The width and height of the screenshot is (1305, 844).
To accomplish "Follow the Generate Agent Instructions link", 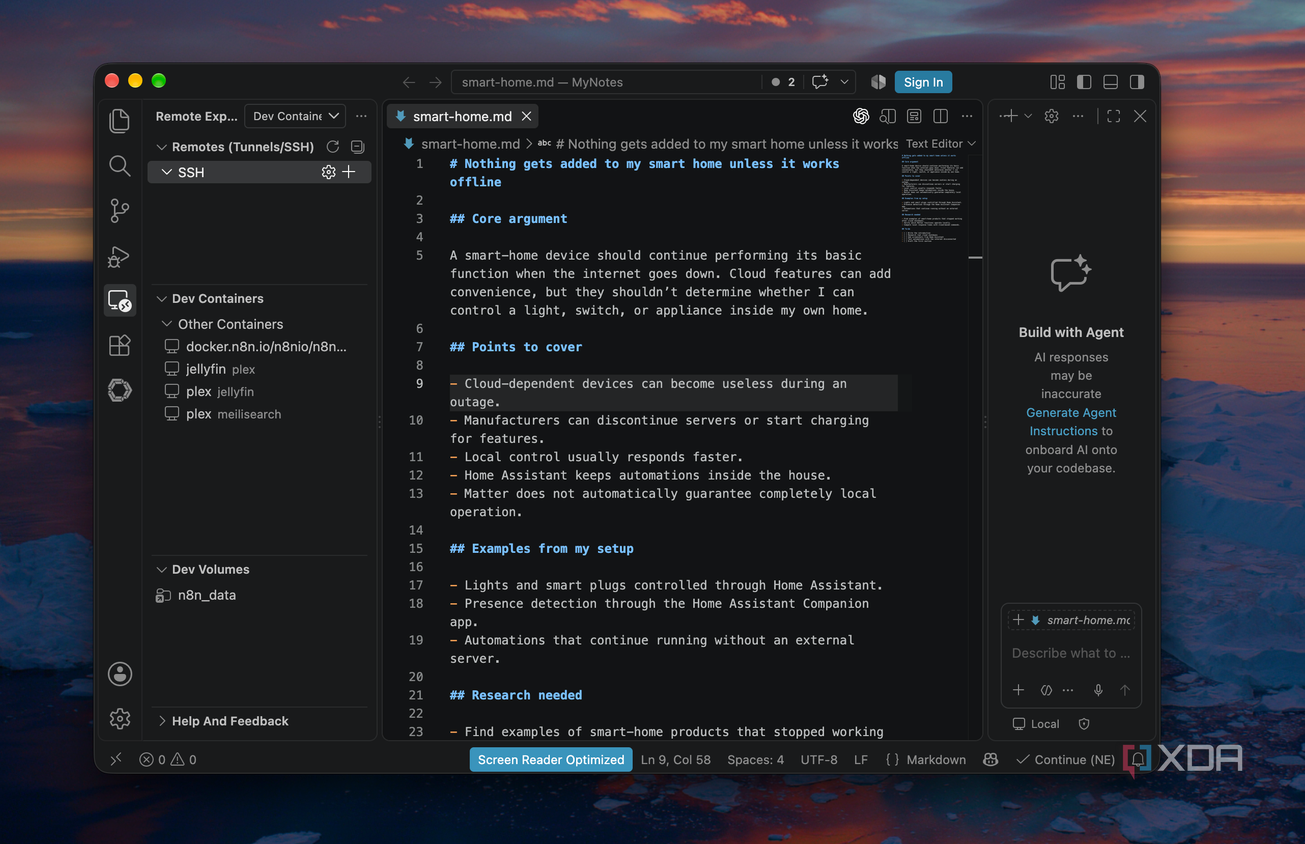I will pos(1070,422).
